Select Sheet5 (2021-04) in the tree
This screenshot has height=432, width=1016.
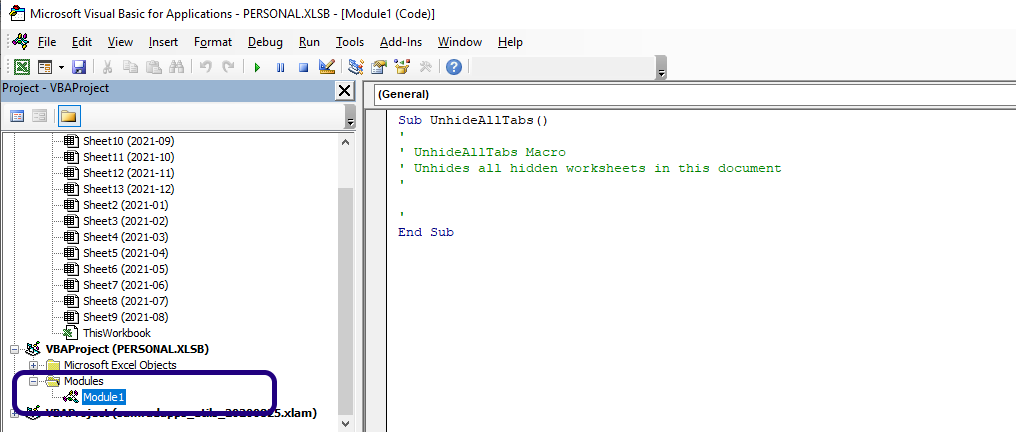(126, 253)
